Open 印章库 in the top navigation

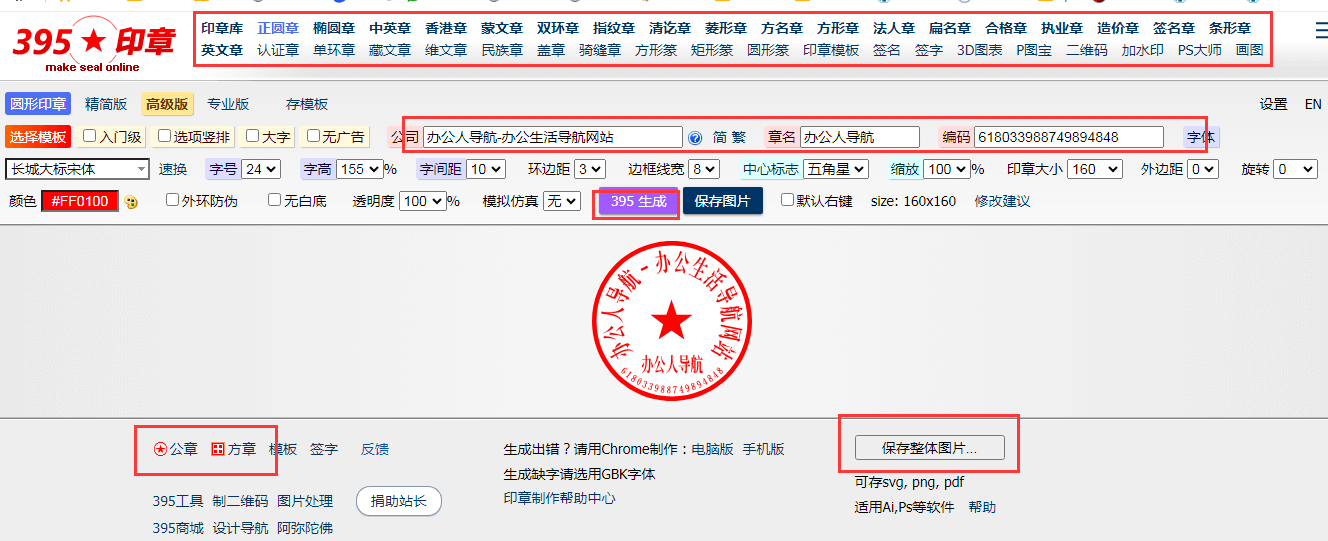tap(222, 28)
